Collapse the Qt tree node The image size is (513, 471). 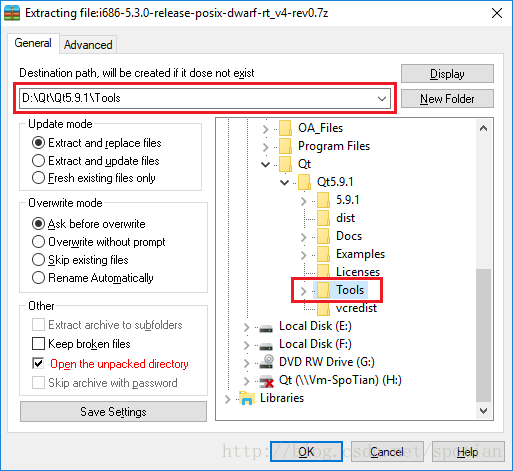[x=266, y=164]
